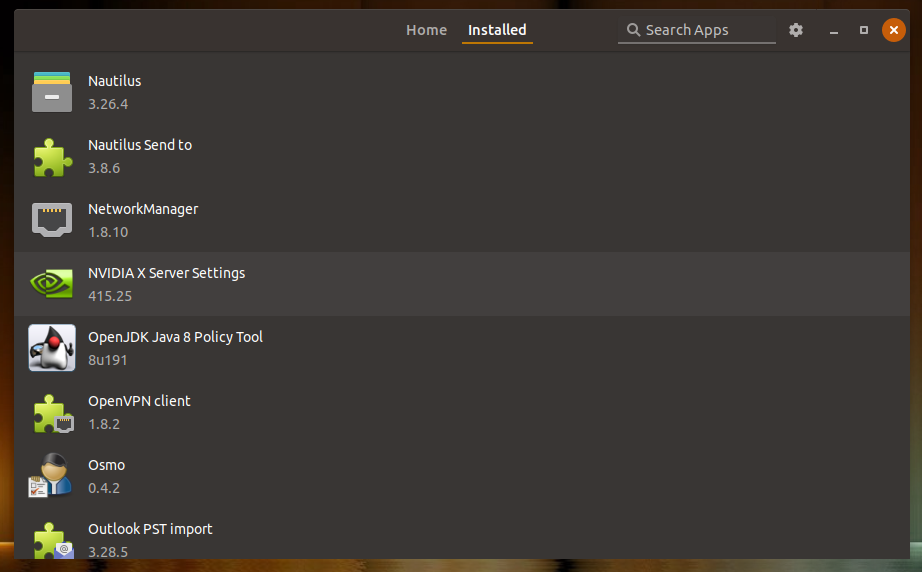The width and height of the screenshot is (922, 572).
Task: Click the Nautilus Send to puzzle icon
Action: [x=52, y=156]
